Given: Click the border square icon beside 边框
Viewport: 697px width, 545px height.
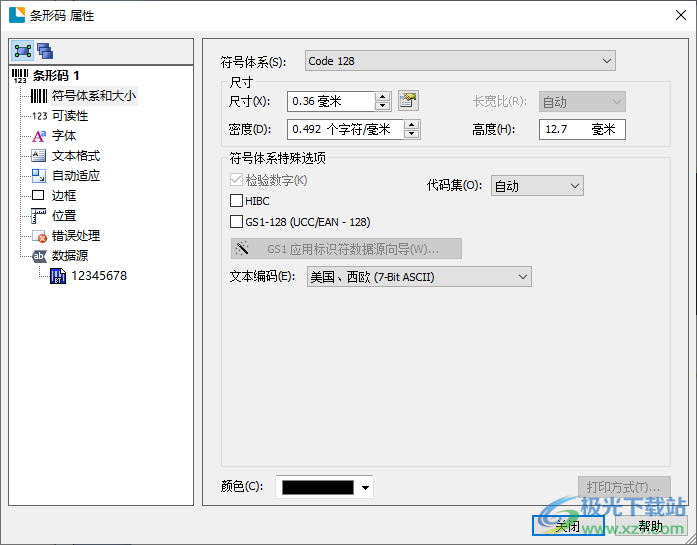Looking at the screenshot, I should coord(38,195).
